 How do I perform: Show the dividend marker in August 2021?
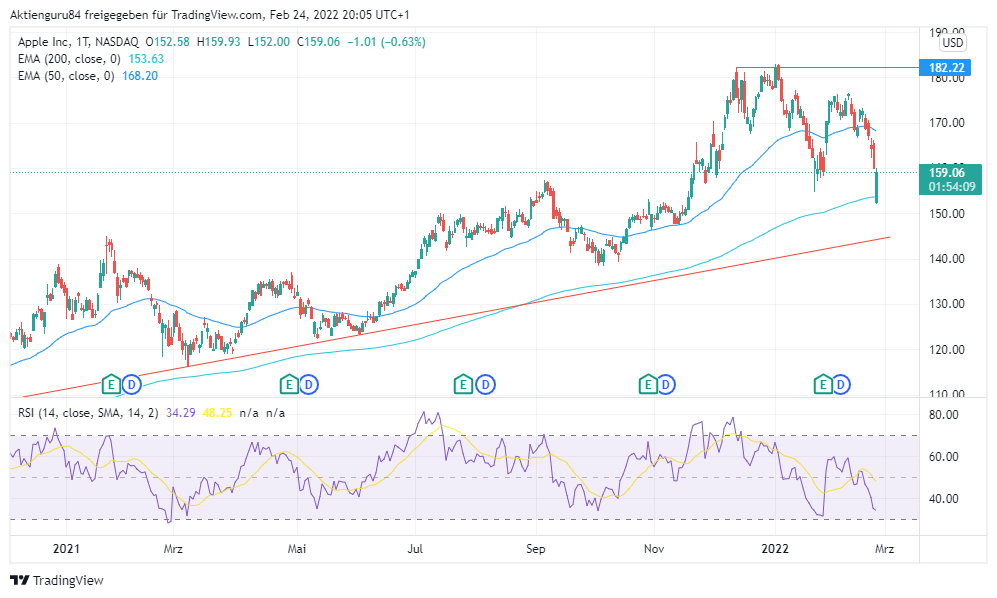point(486,384)
